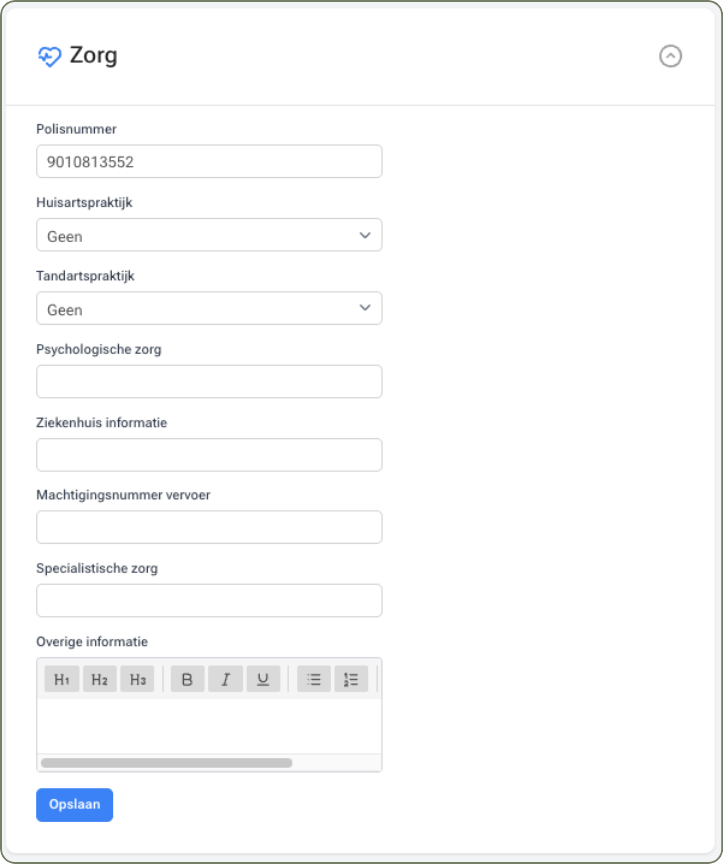Click the editor's horizontal scrollbar
The image size is (724, 864).
click(166, 763)
